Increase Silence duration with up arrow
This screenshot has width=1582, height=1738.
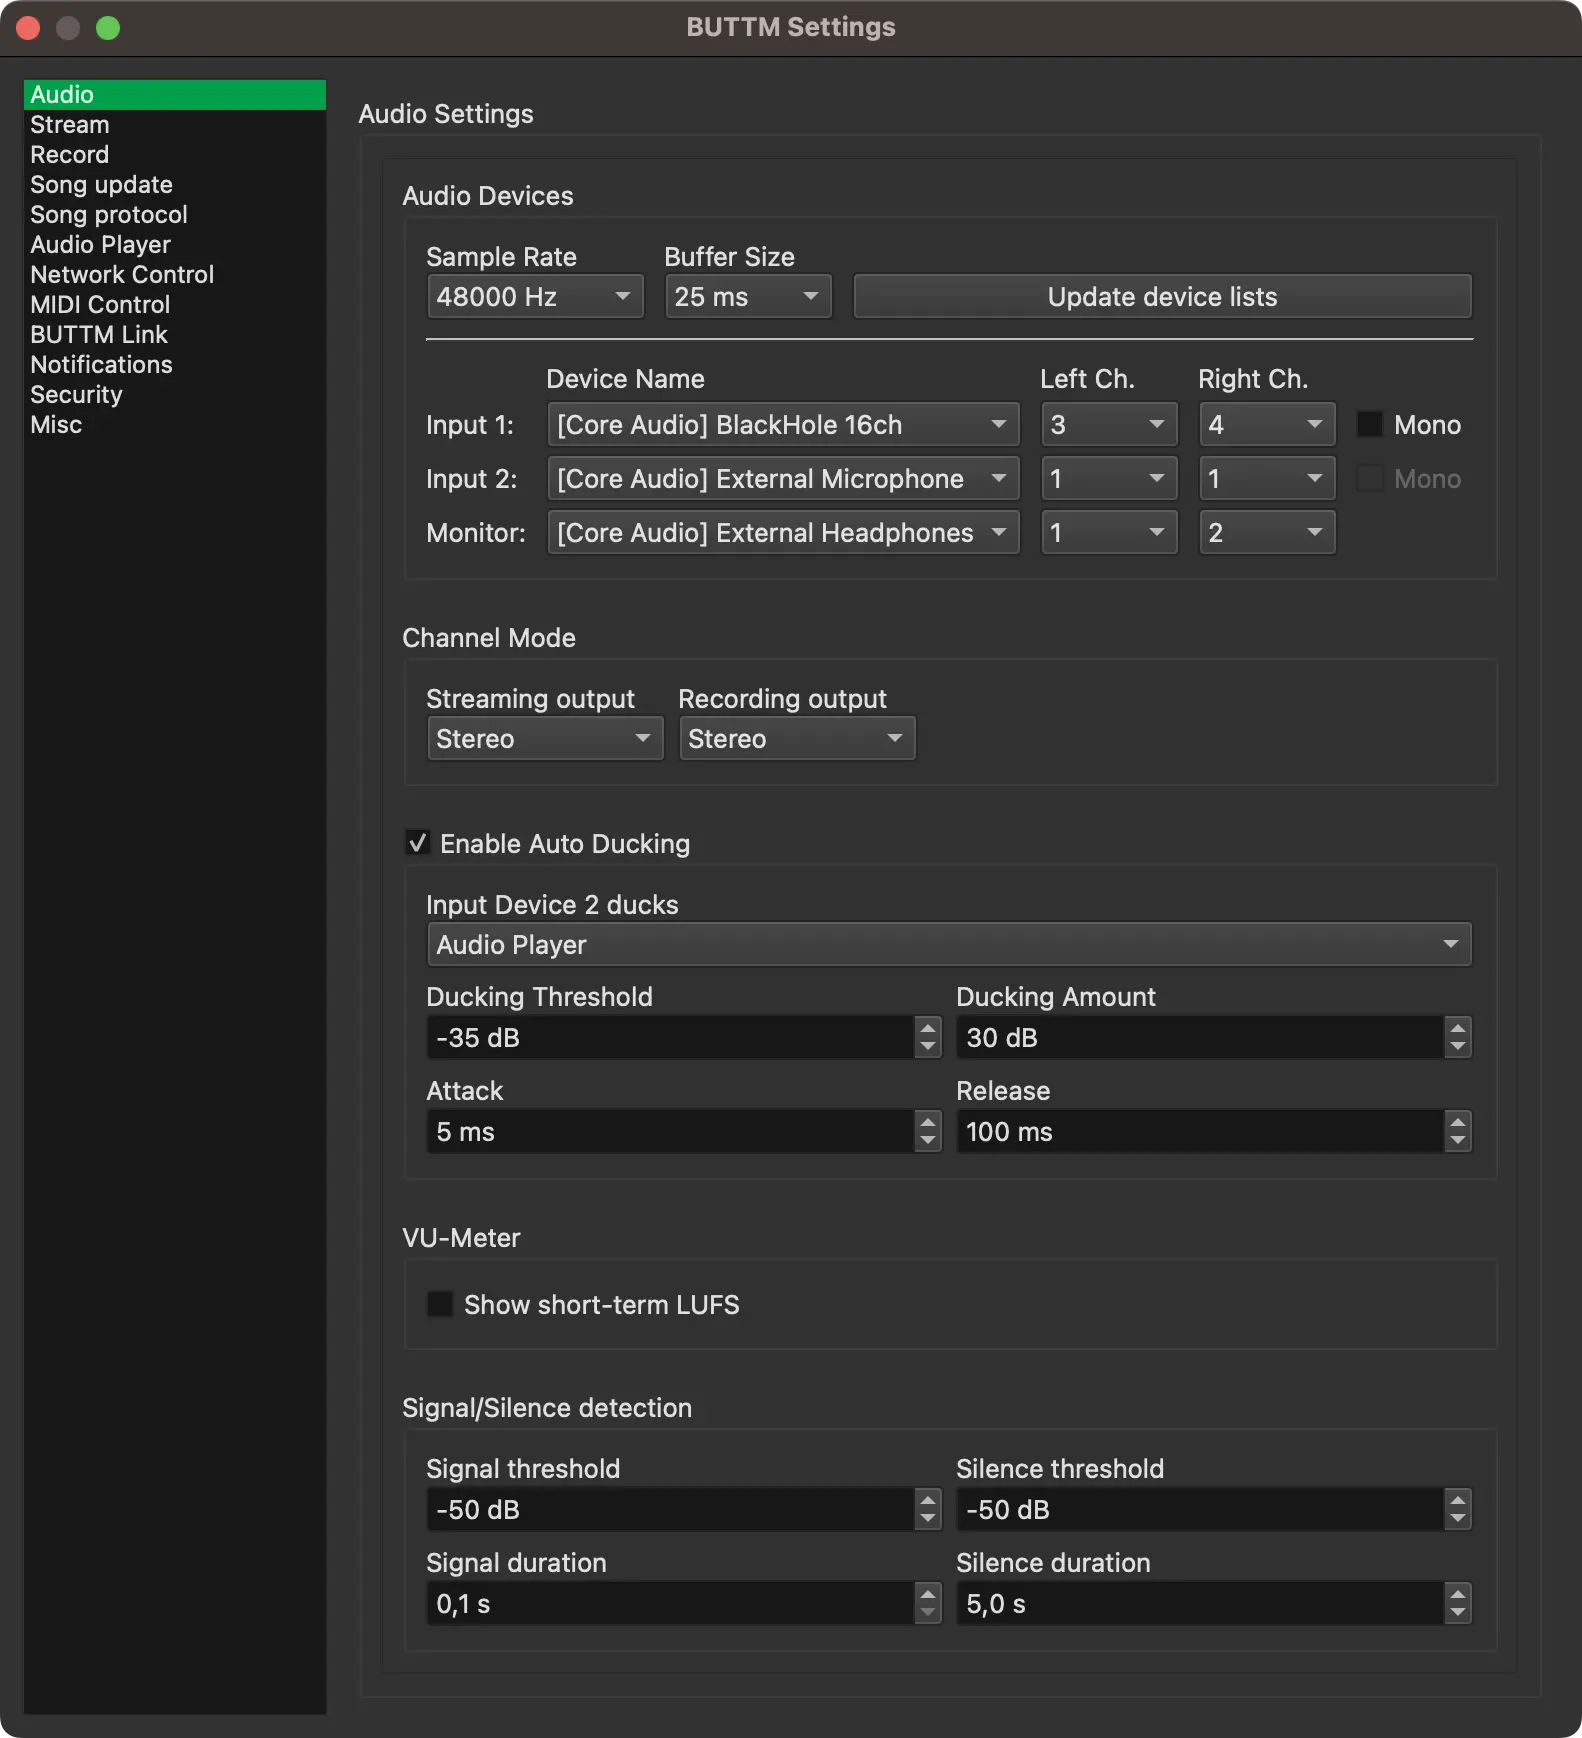coord(1458,1593)
